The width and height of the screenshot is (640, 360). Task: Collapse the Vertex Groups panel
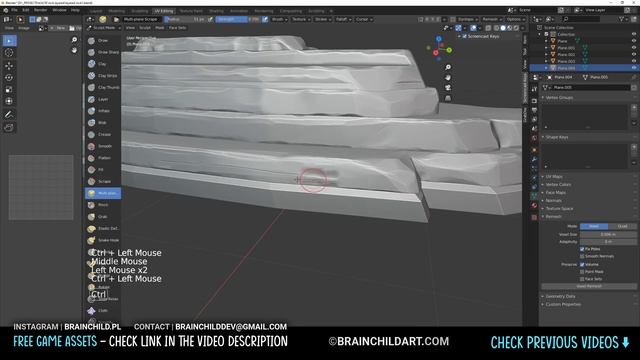coord(558,98)
